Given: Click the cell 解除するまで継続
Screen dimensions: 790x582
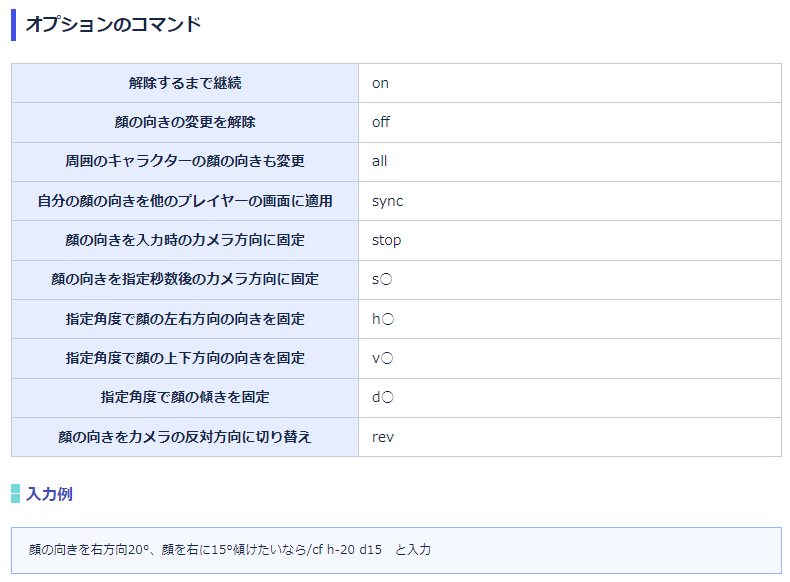Looking at the screenshot, I should 185,83.
